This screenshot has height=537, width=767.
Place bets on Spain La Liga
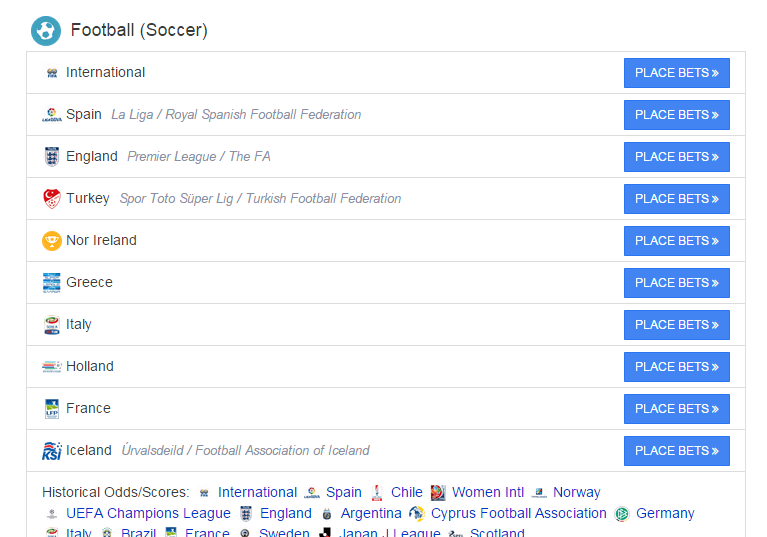pos(677,115)
